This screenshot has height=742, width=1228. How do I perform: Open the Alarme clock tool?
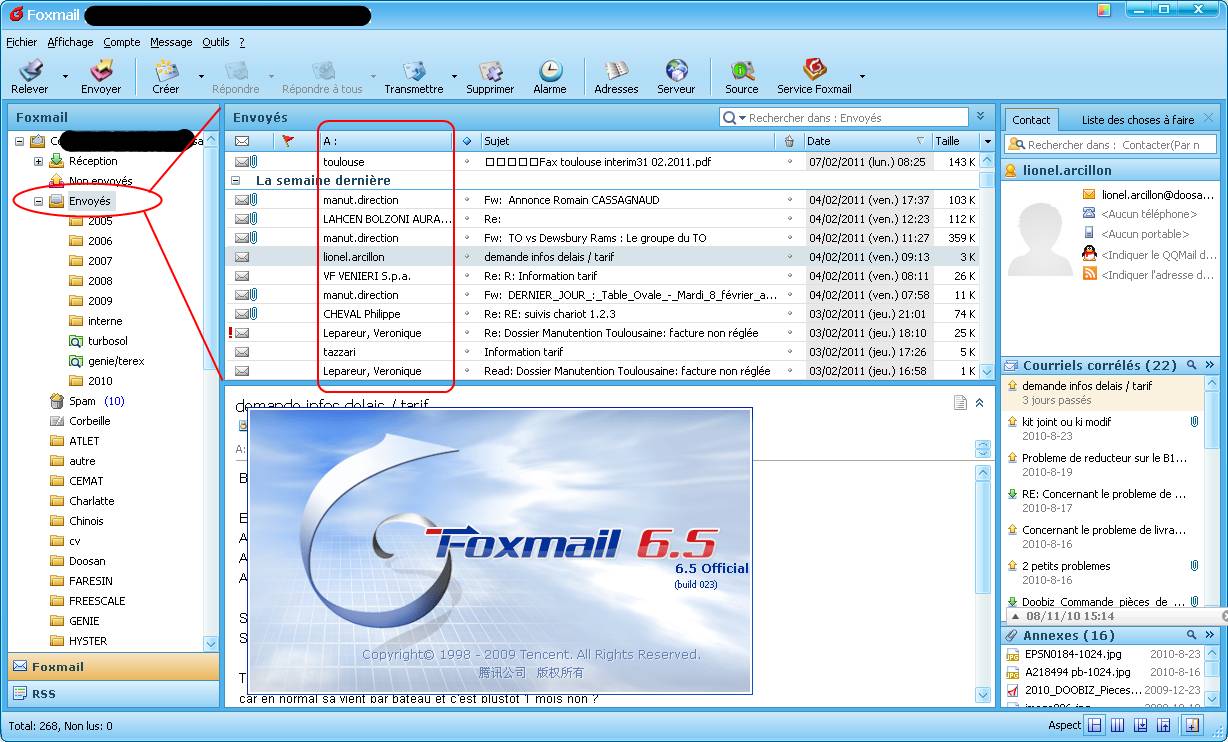(550, 70)
